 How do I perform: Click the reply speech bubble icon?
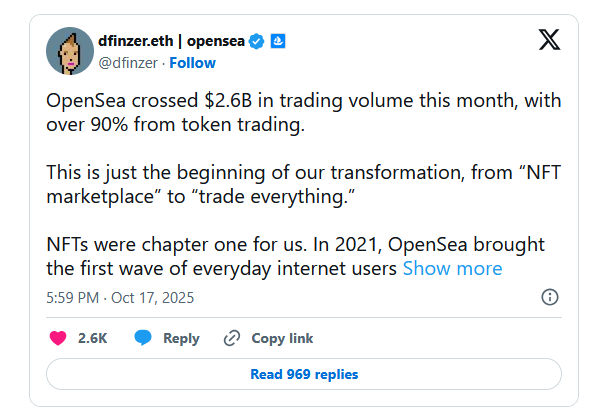point(143,338)
